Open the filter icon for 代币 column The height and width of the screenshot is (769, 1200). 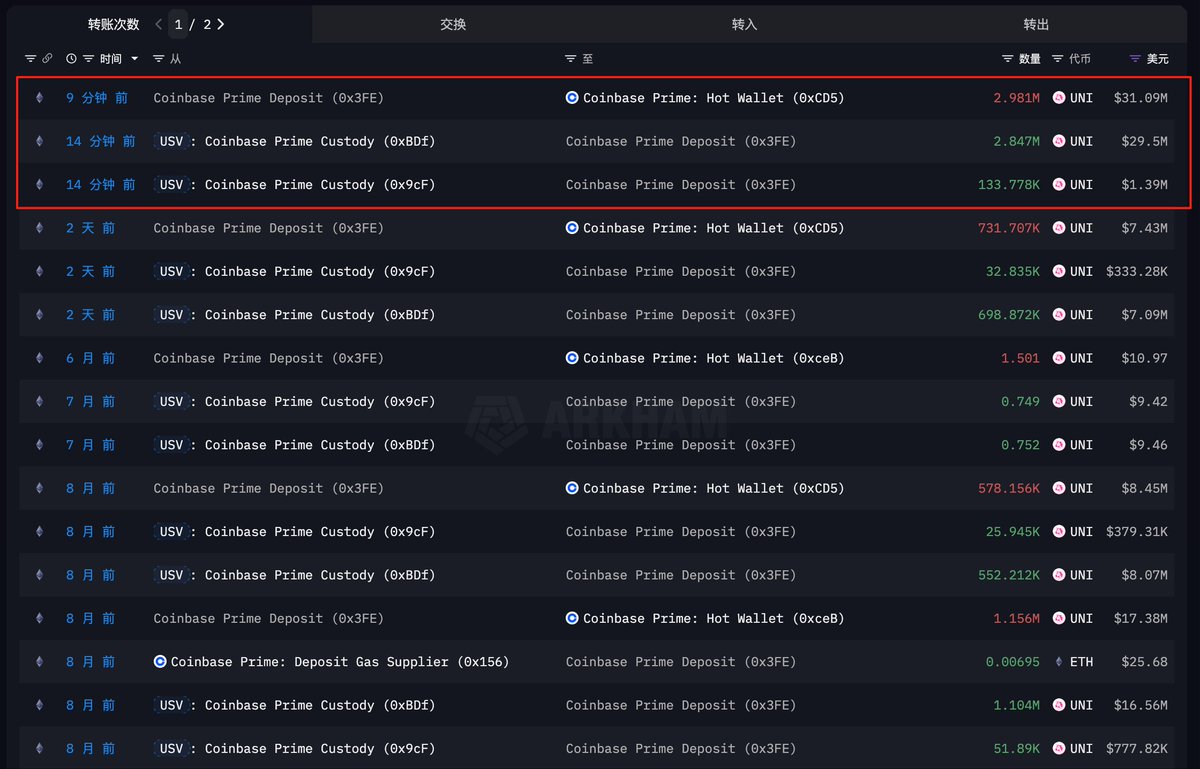coord(1058,59)
